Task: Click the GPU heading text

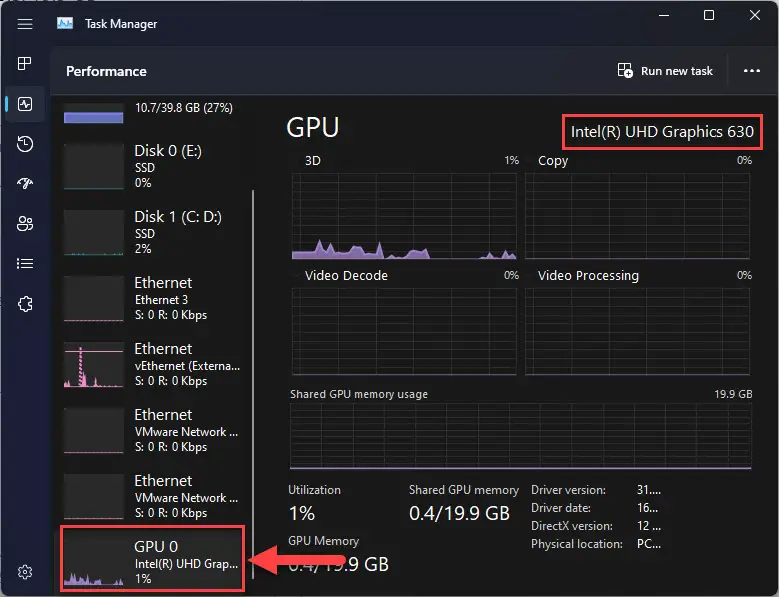Action: tap(312, 127)
